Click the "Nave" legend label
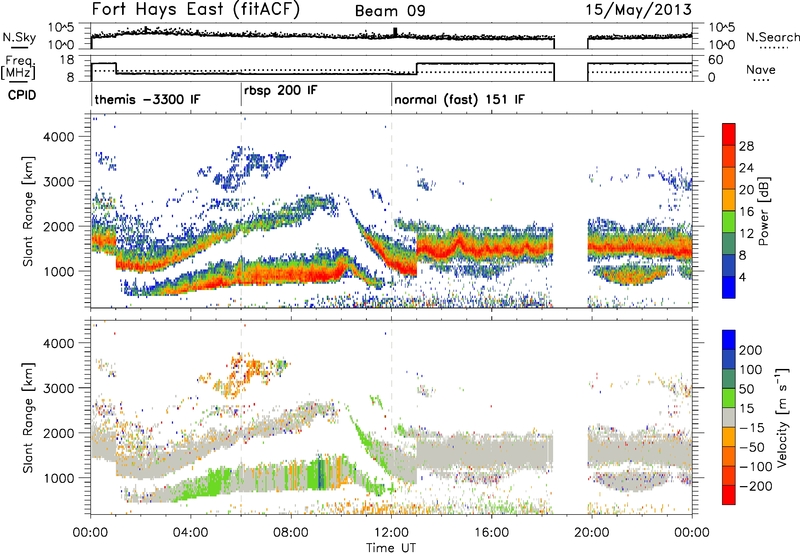 (x=761, y=69)
